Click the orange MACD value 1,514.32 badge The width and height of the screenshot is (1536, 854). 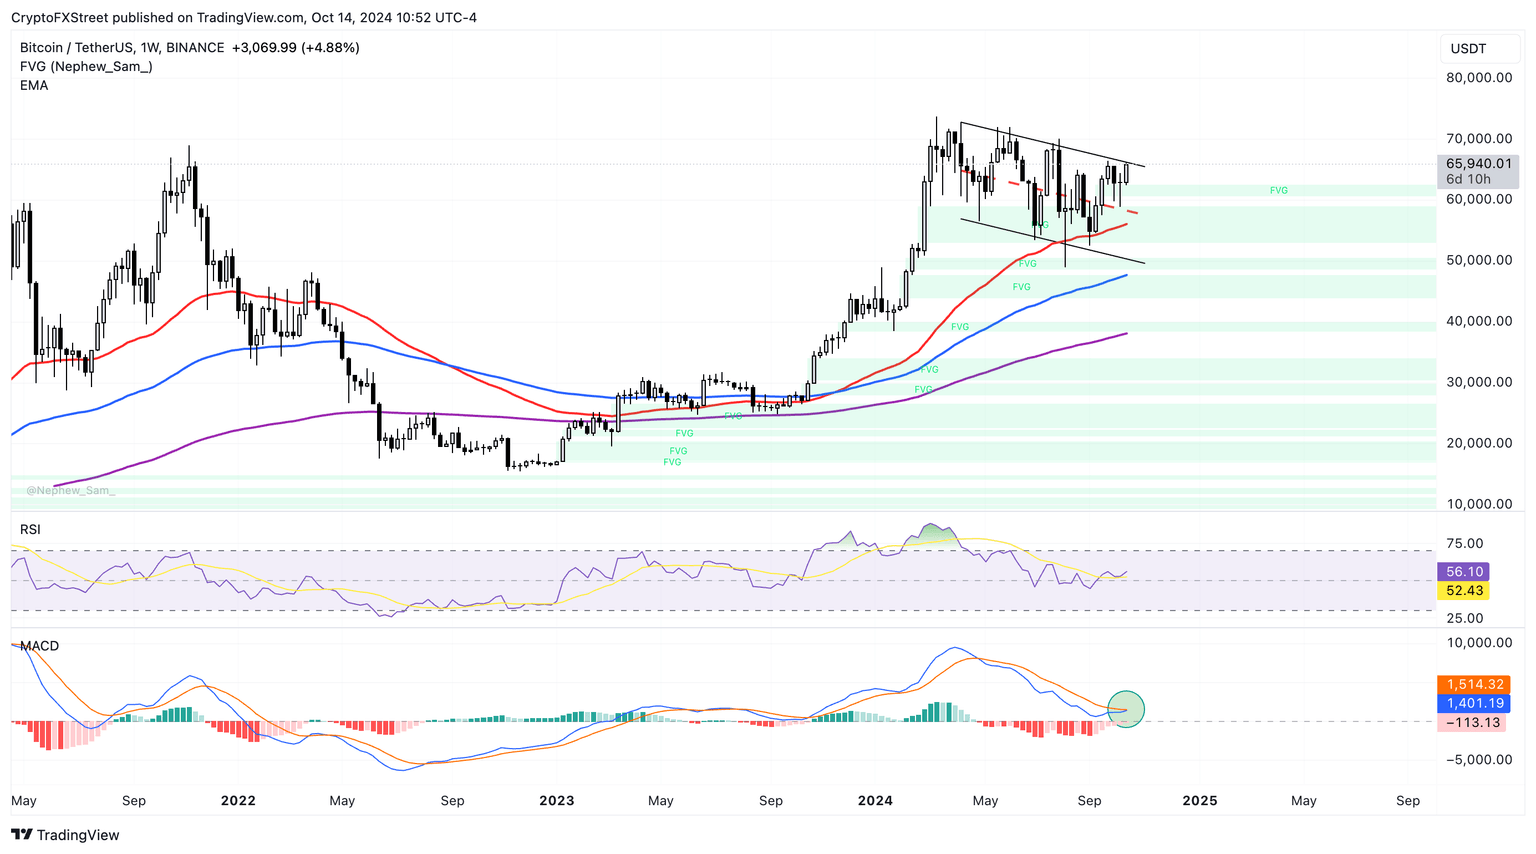point(1478,682)
